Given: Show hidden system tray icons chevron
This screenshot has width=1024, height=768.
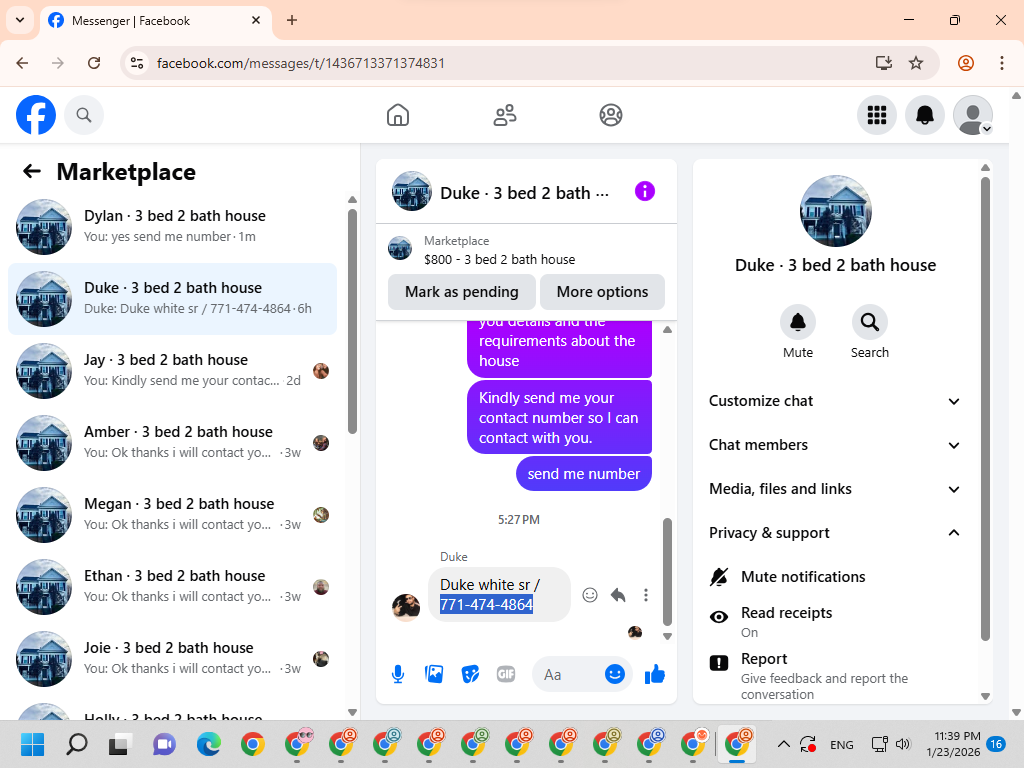Looking at the screenshot, I should (784, 744).
